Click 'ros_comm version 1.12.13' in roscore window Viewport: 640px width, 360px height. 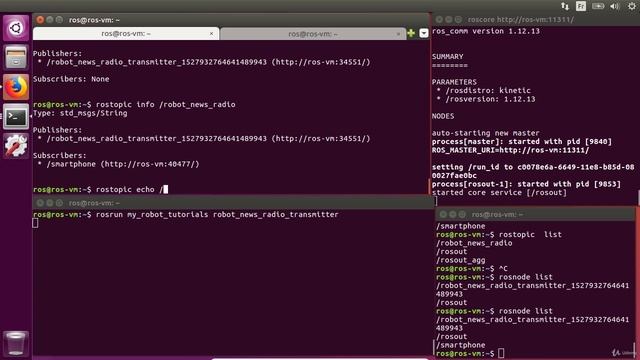click(x=486, y=31)
